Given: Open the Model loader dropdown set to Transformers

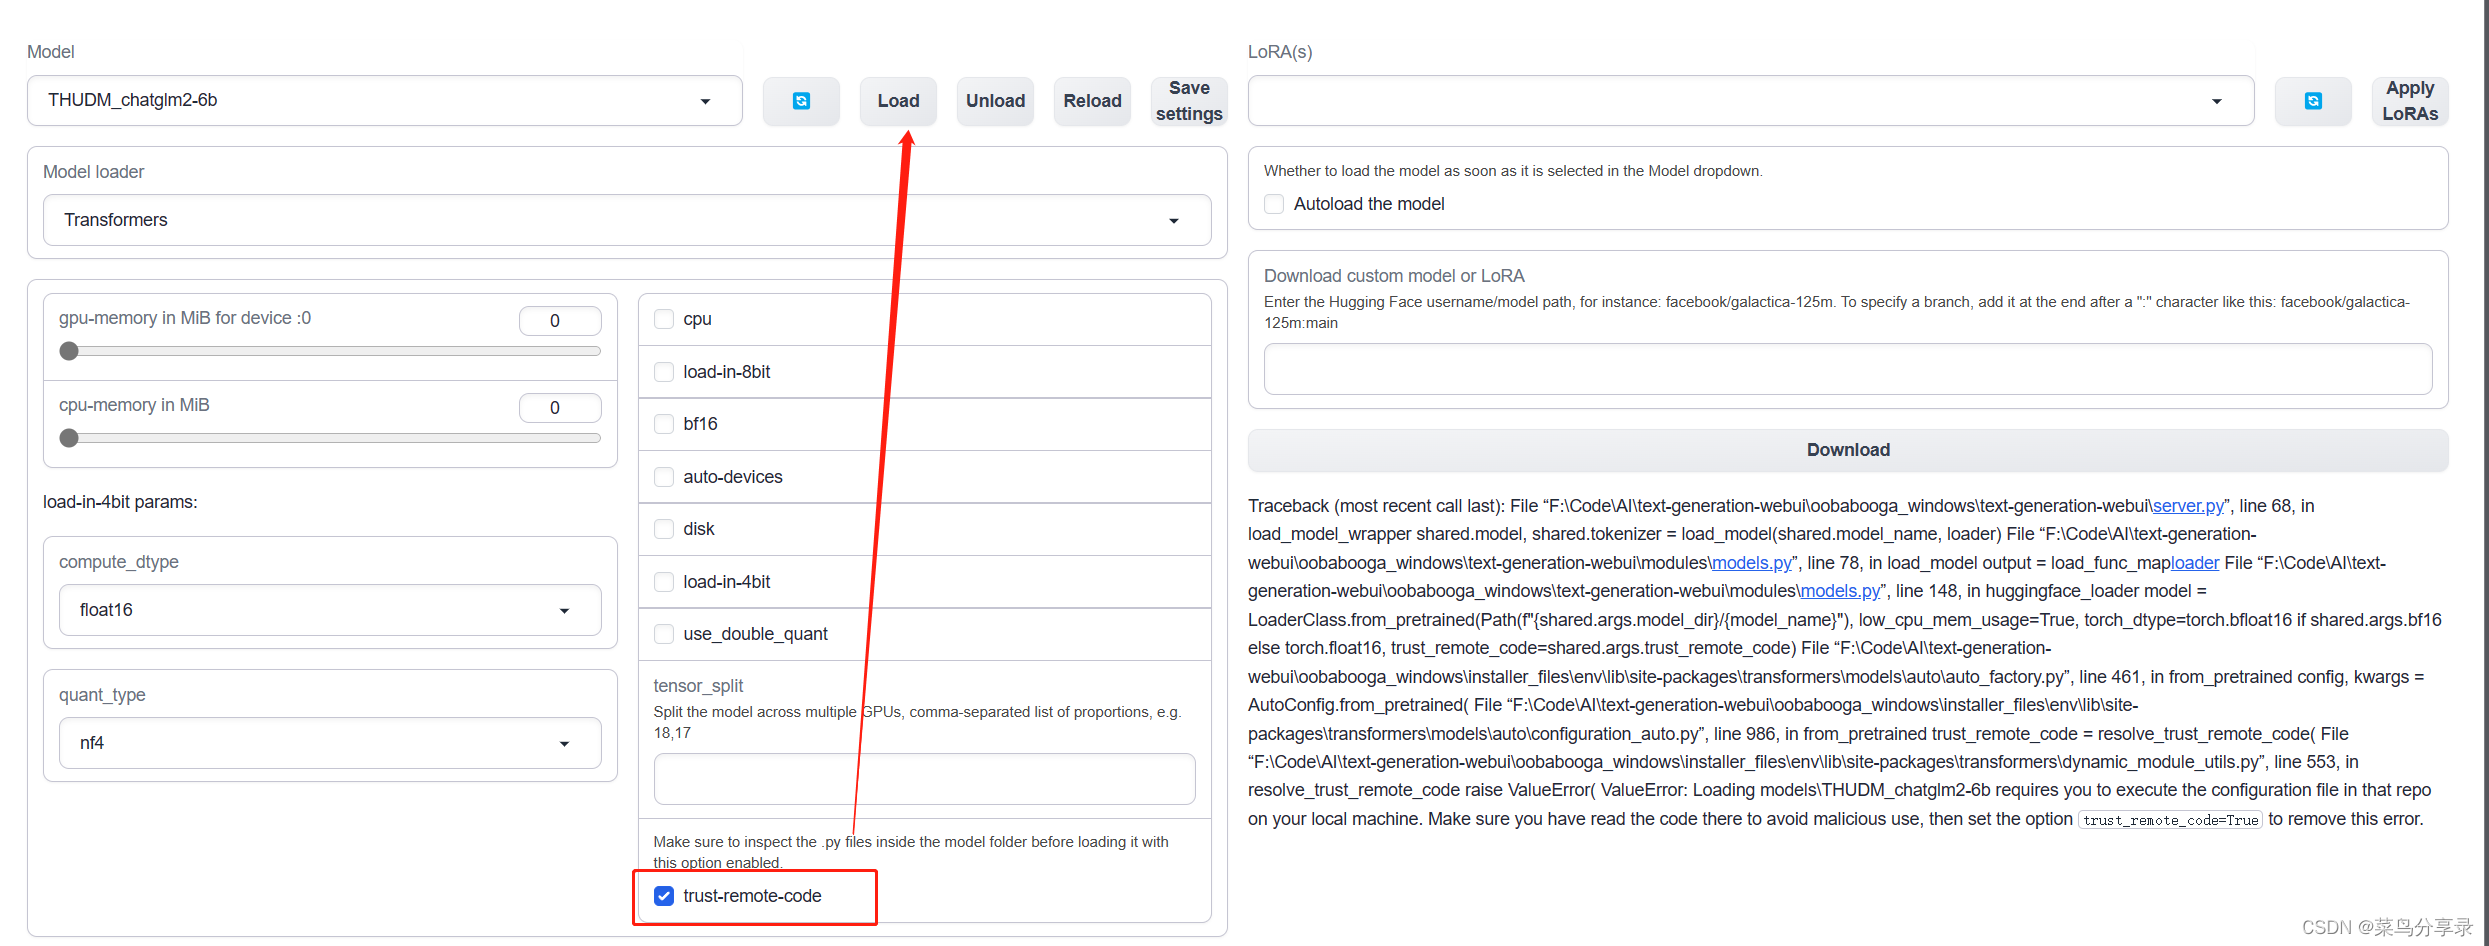Looking at the screenshot, I should click(627, 220).
